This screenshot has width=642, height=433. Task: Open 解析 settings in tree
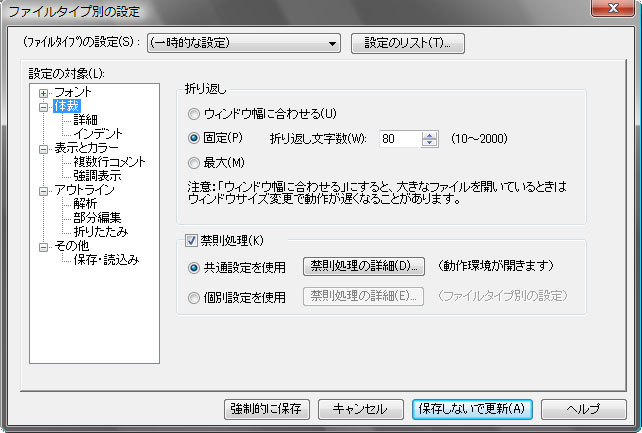pos(85,204)
